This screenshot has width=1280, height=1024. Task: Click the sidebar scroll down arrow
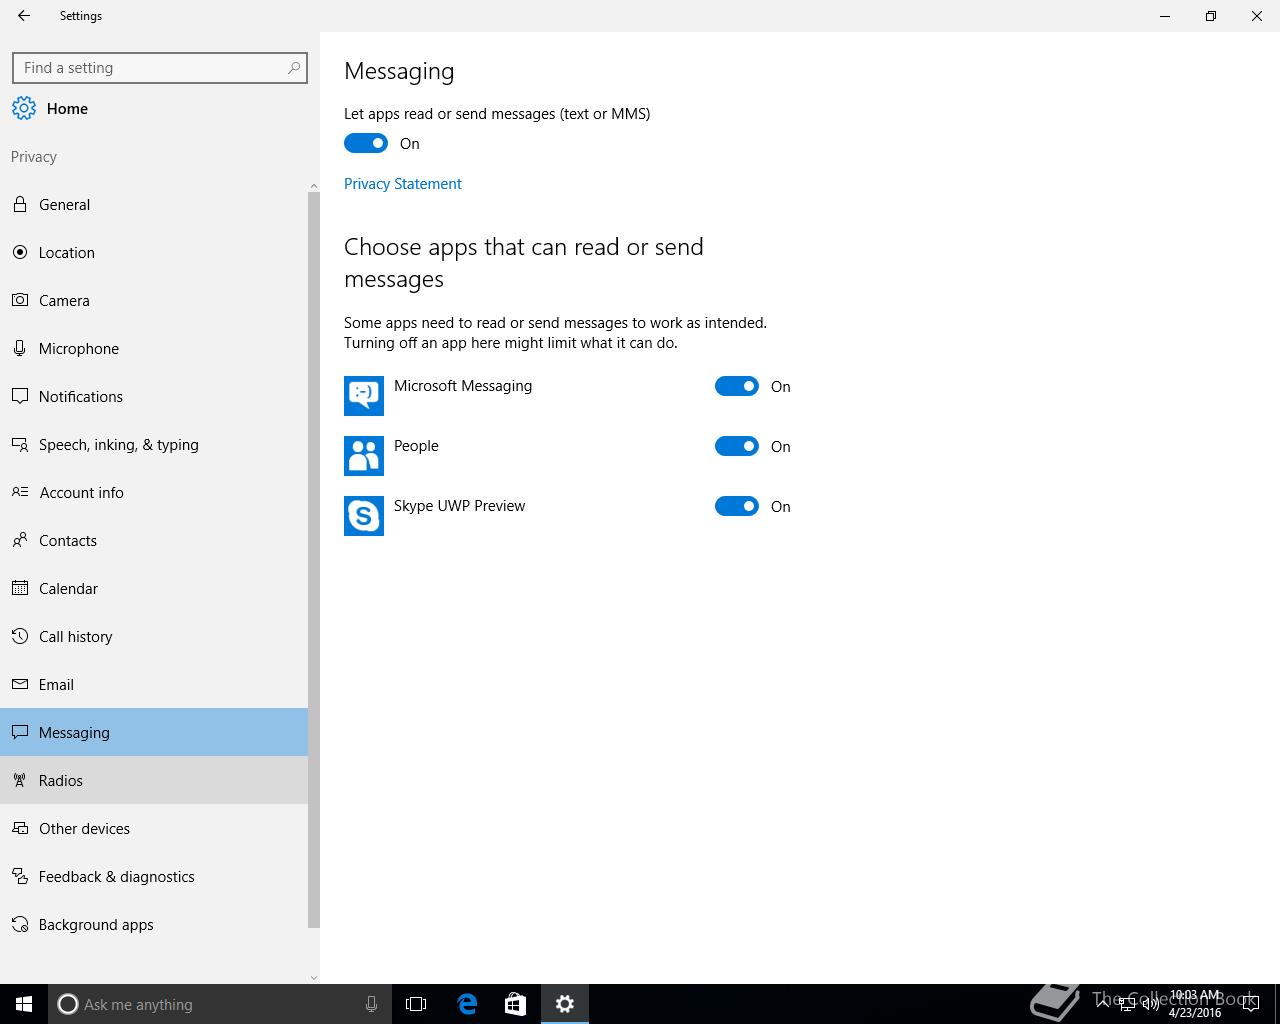(314, 977)
